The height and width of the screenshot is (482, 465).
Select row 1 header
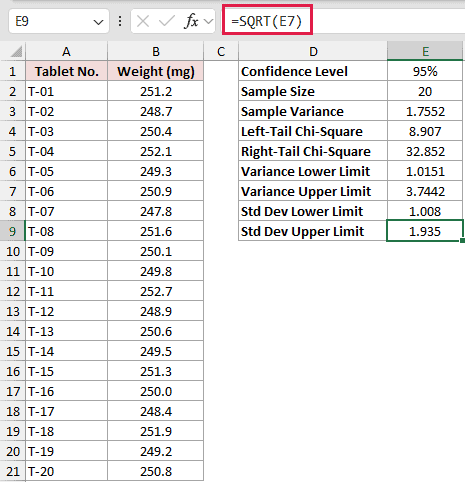click(x=13, y=71)
